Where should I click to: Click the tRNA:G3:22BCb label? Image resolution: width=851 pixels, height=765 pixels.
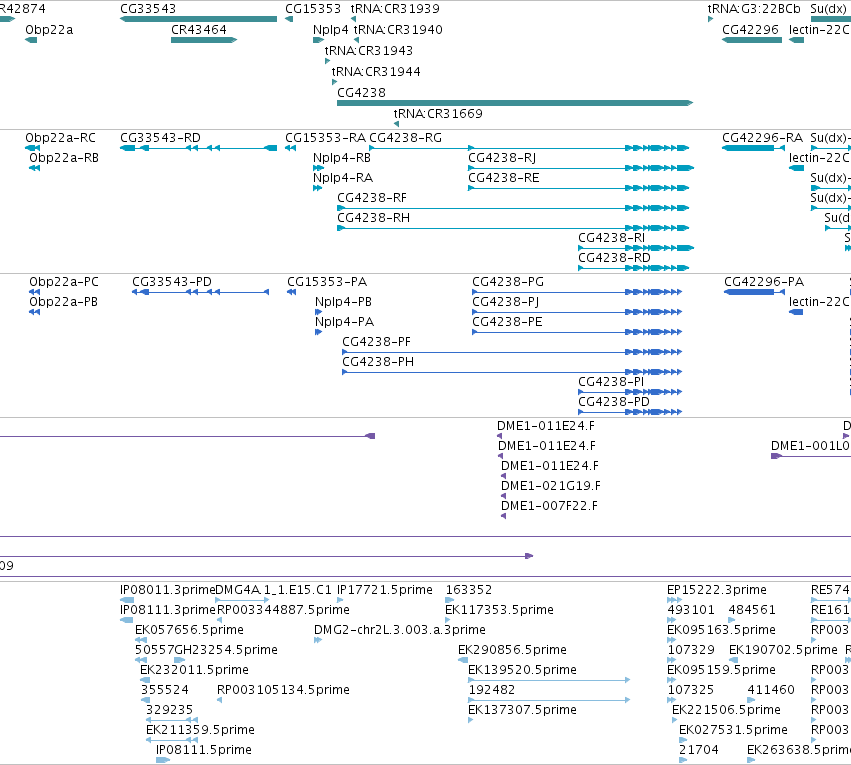(x=754, y=9)
